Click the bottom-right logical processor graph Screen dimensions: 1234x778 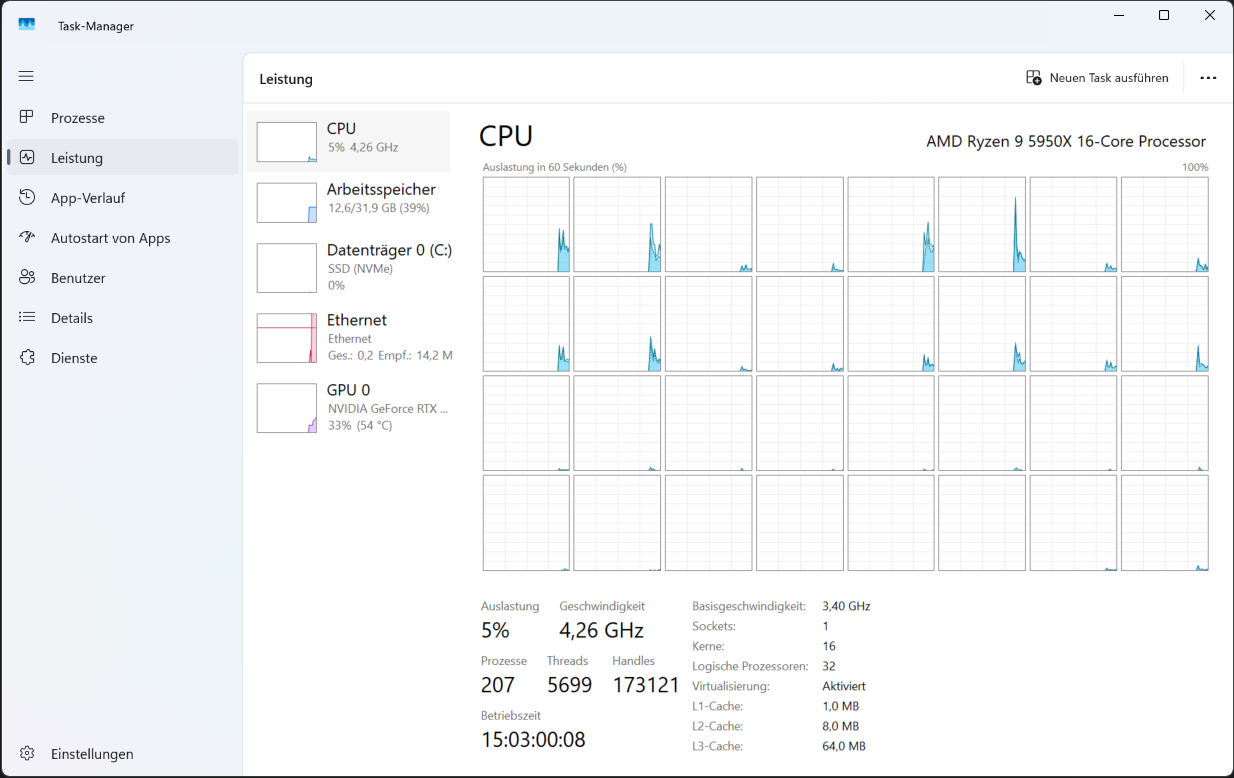(1164, 523)
